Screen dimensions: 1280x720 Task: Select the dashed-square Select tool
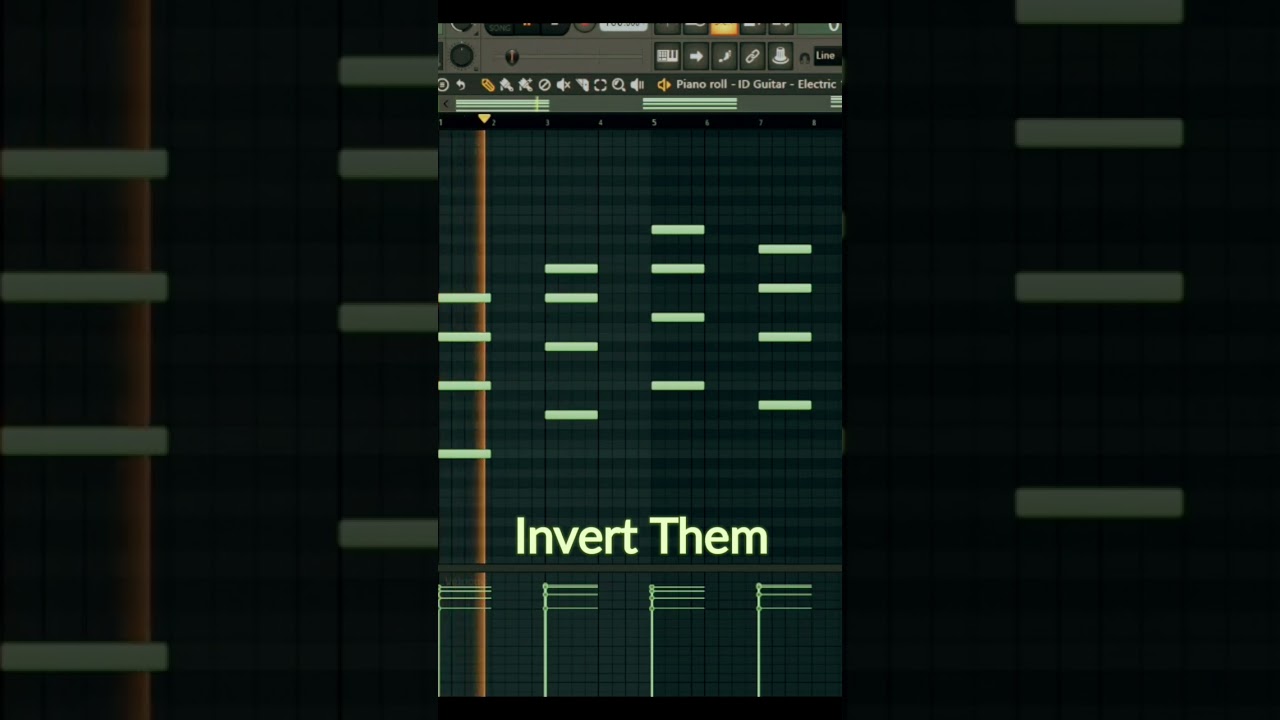600,85
